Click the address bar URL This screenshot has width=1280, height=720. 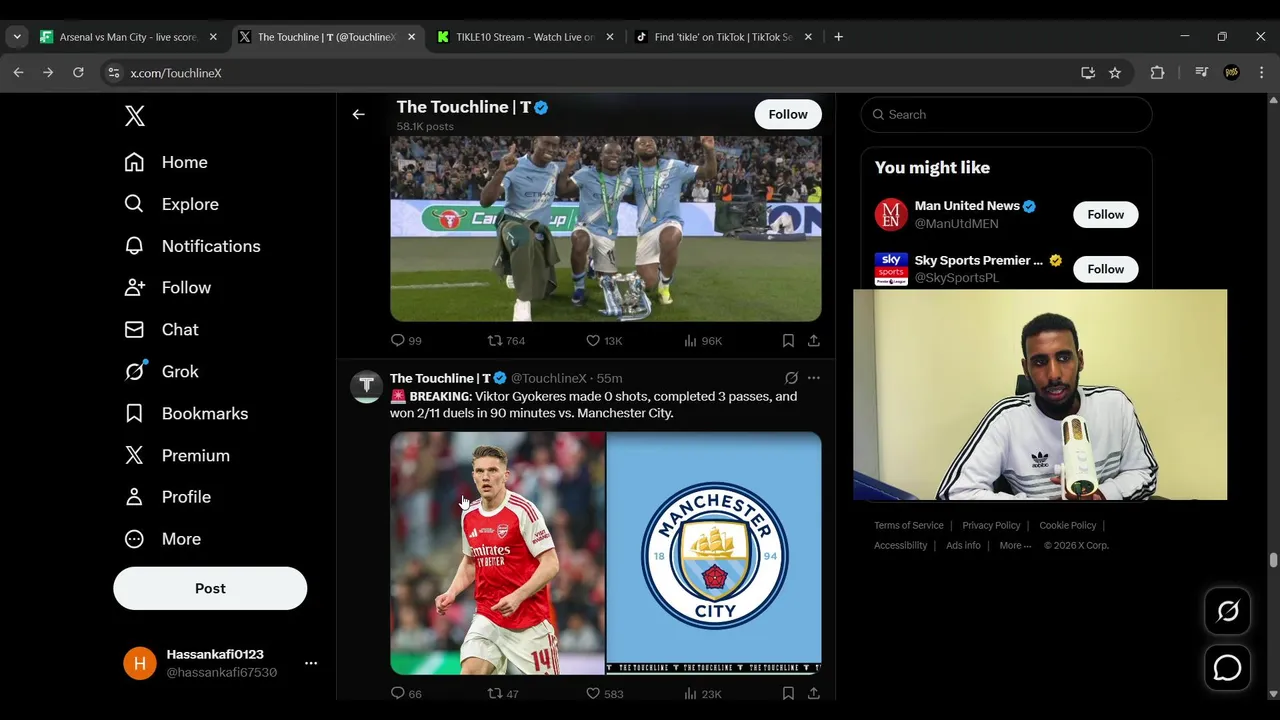click(x=176, y=73)
